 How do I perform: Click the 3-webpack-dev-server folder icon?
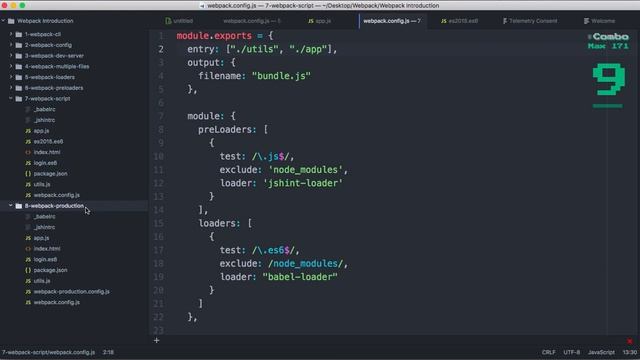[x=19, y=56]
